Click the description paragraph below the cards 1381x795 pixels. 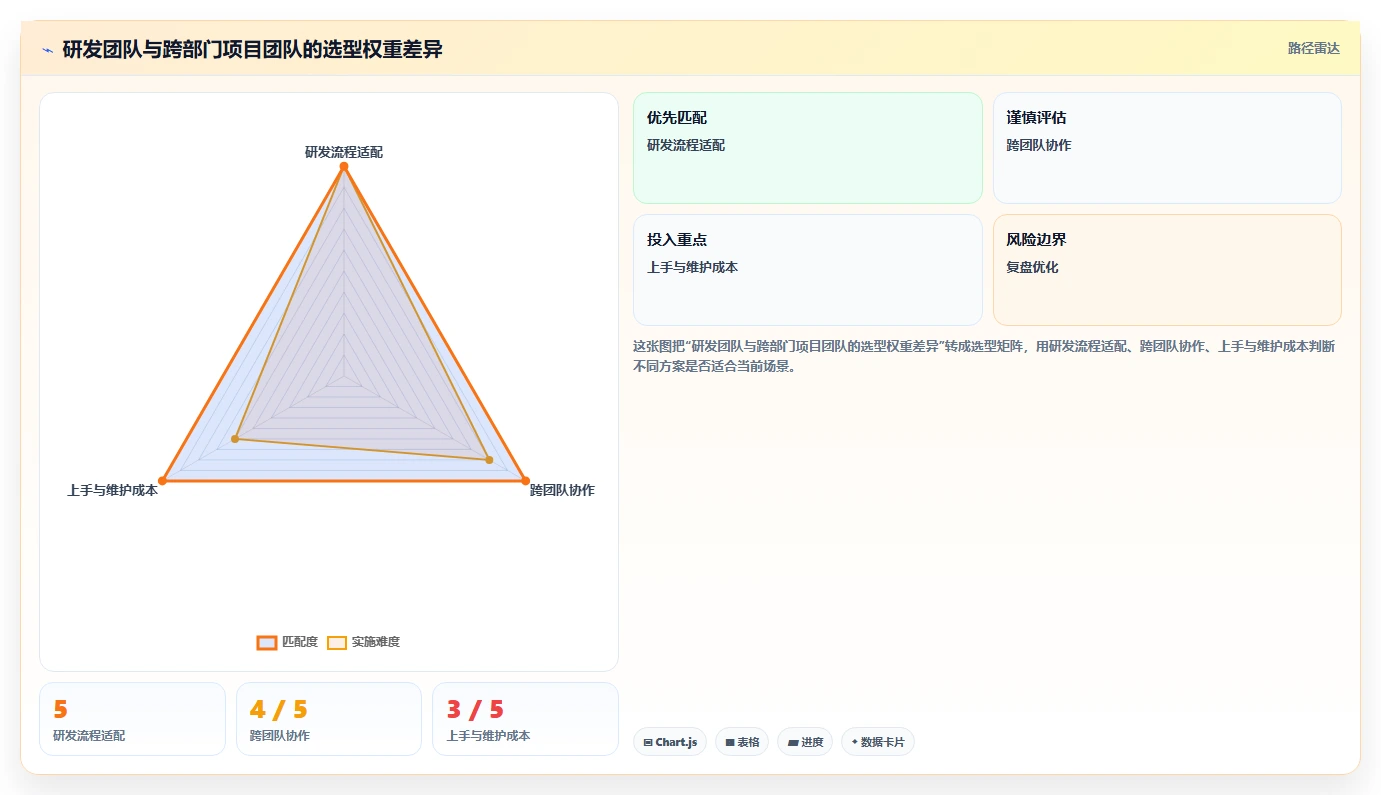click(x=986, y=356)
